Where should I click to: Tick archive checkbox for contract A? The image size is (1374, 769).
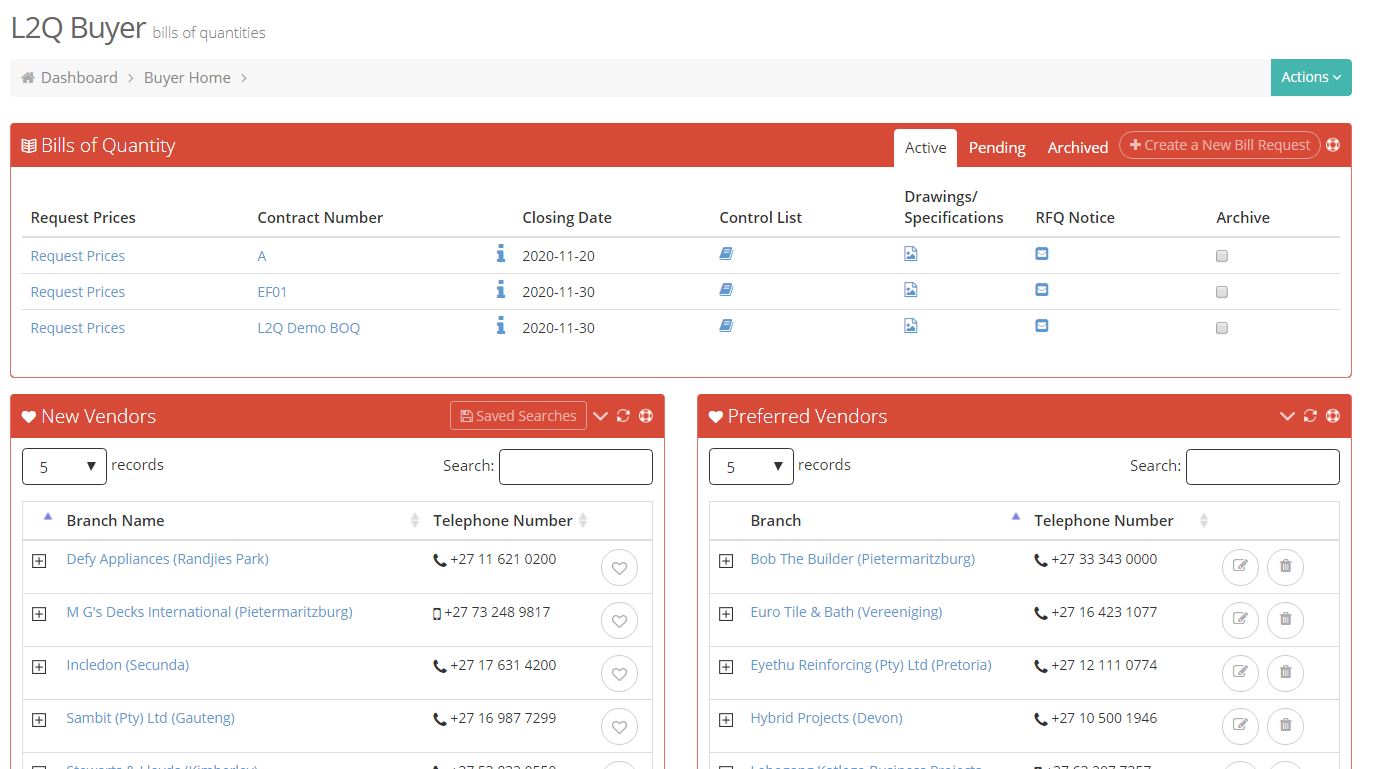click(1222, 256)
